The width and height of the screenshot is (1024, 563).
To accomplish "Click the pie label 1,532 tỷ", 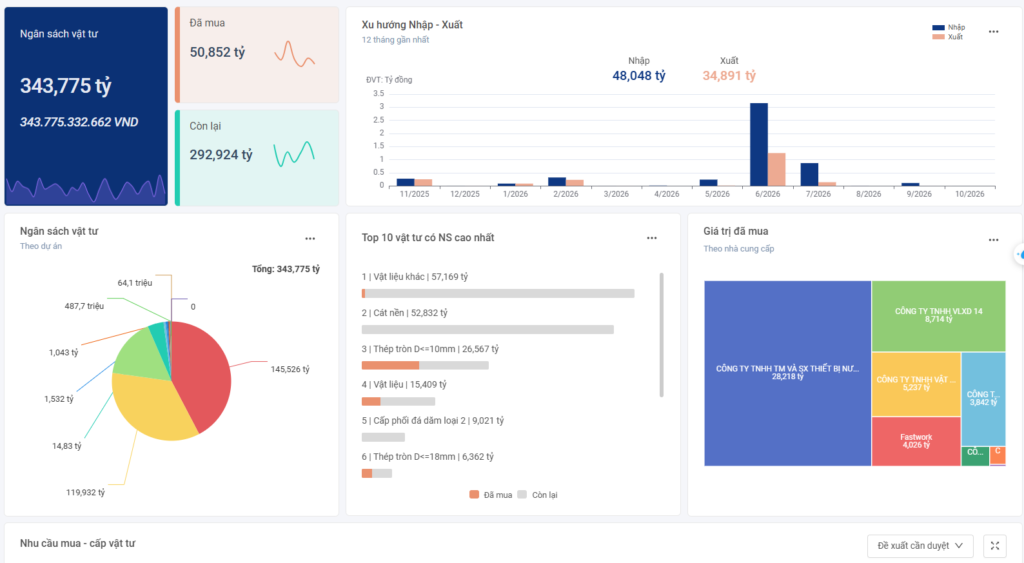I will [x=59, y=399].
